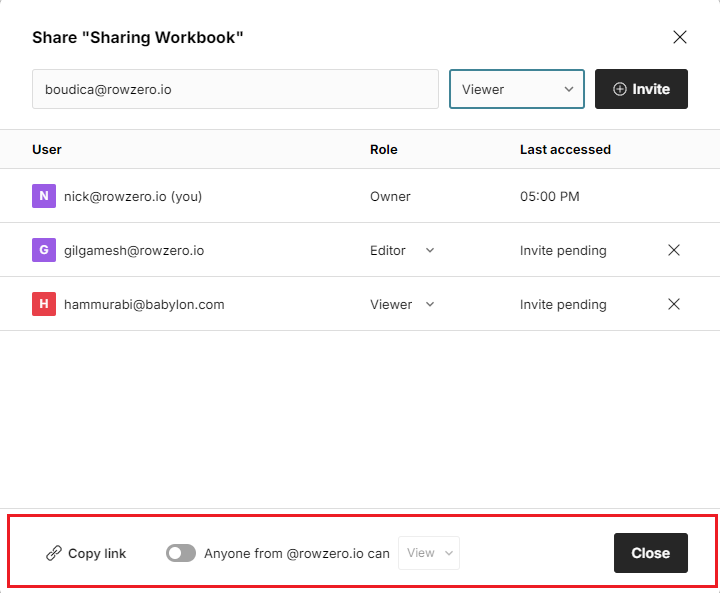The height and width of the screenshot is (593, 721).
Task: Toggle Anyone from @rowzero.io access switch
Action: pyautogui.click(x=181, y=553)
